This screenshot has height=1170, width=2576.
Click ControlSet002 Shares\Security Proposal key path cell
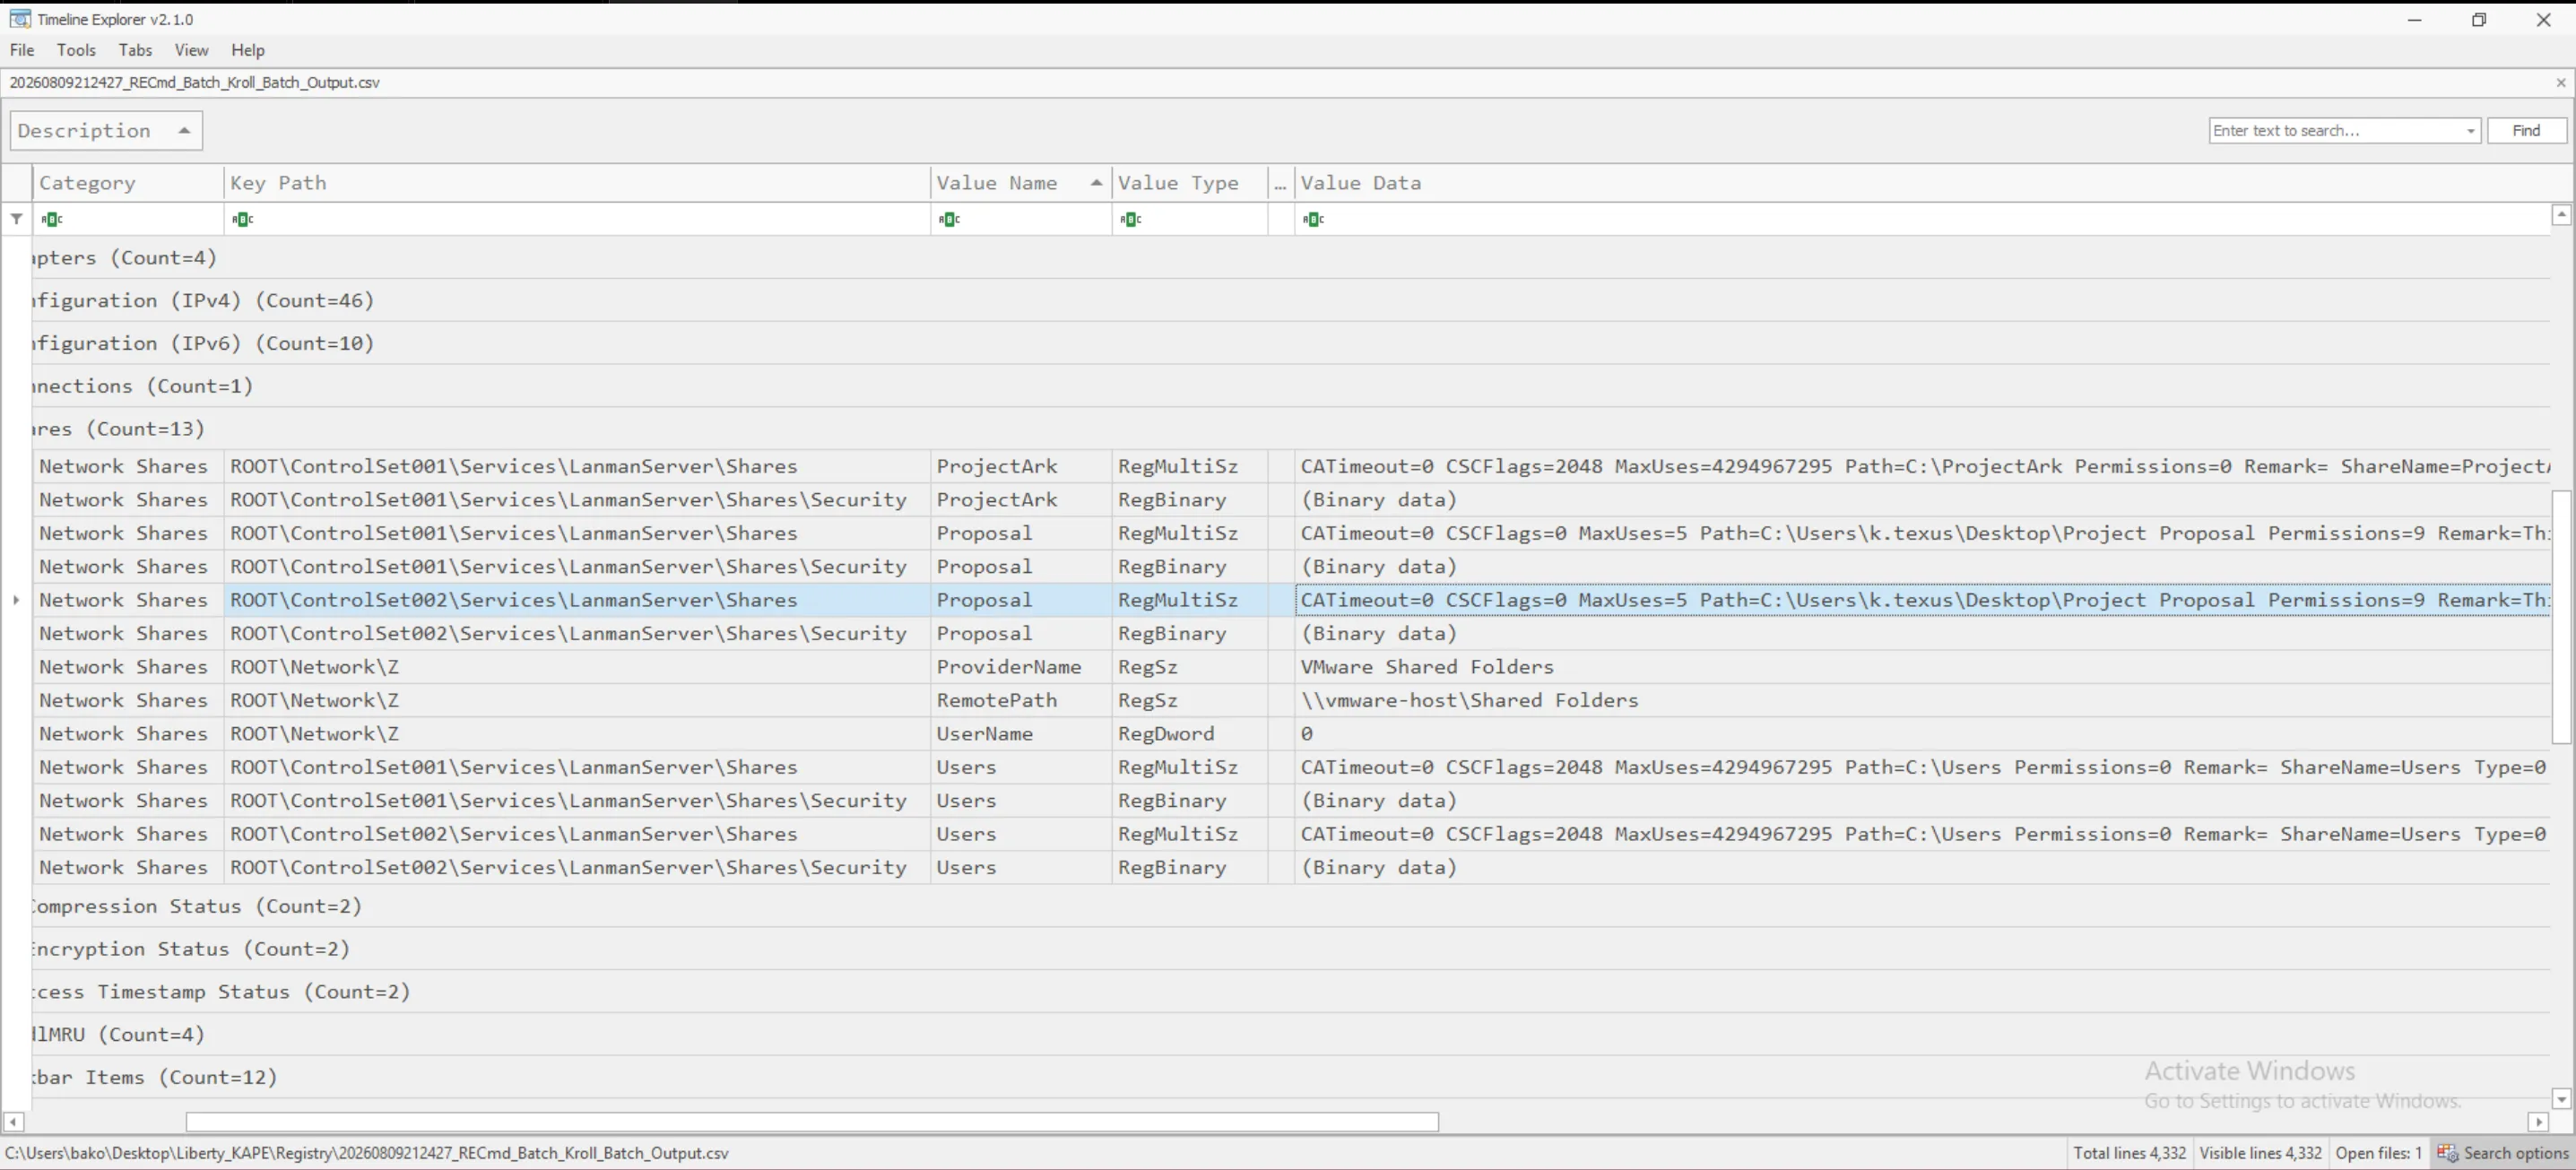[577, 633]
